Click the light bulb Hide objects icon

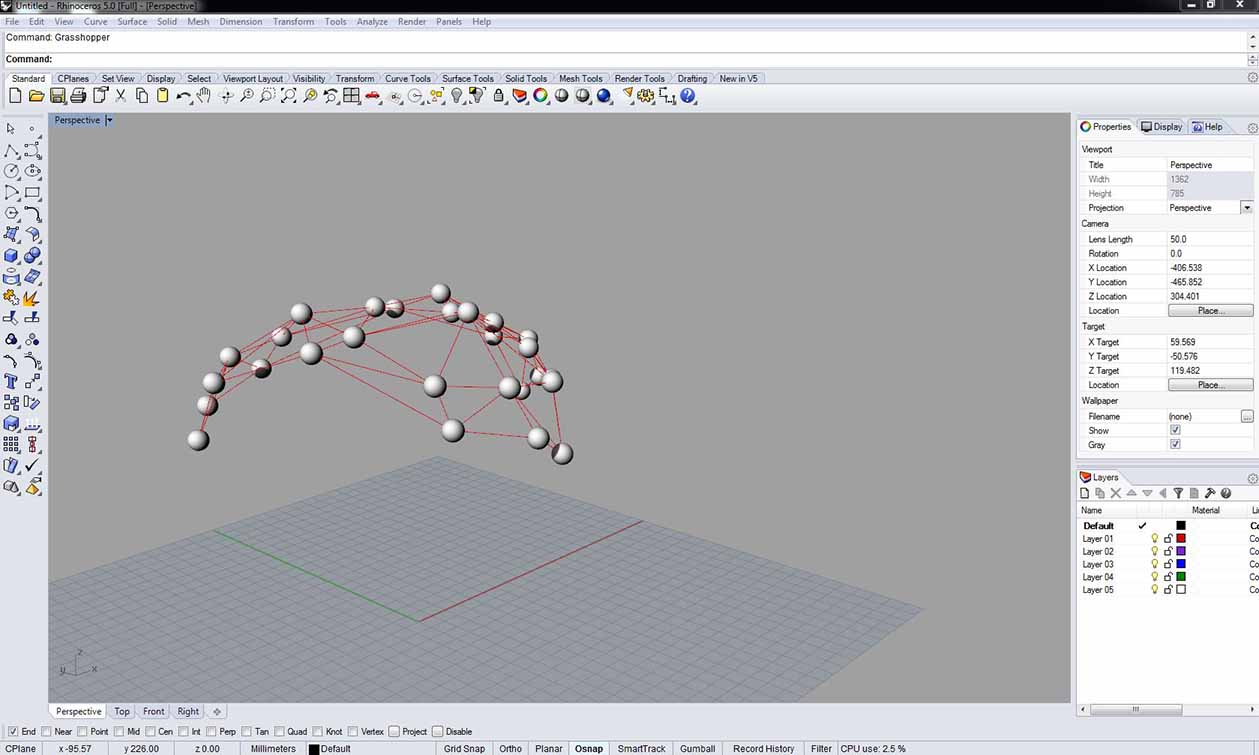point(457,96)
